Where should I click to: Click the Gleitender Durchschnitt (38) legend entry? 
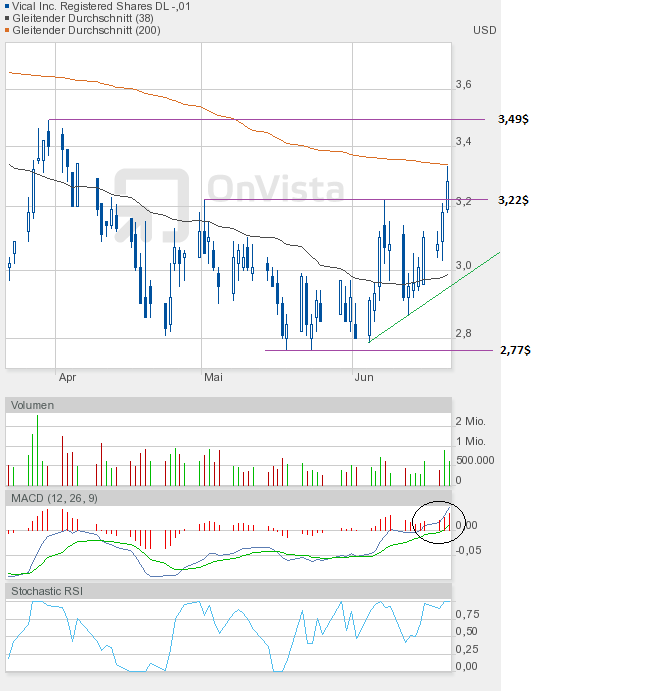click(x=83, y=18)
